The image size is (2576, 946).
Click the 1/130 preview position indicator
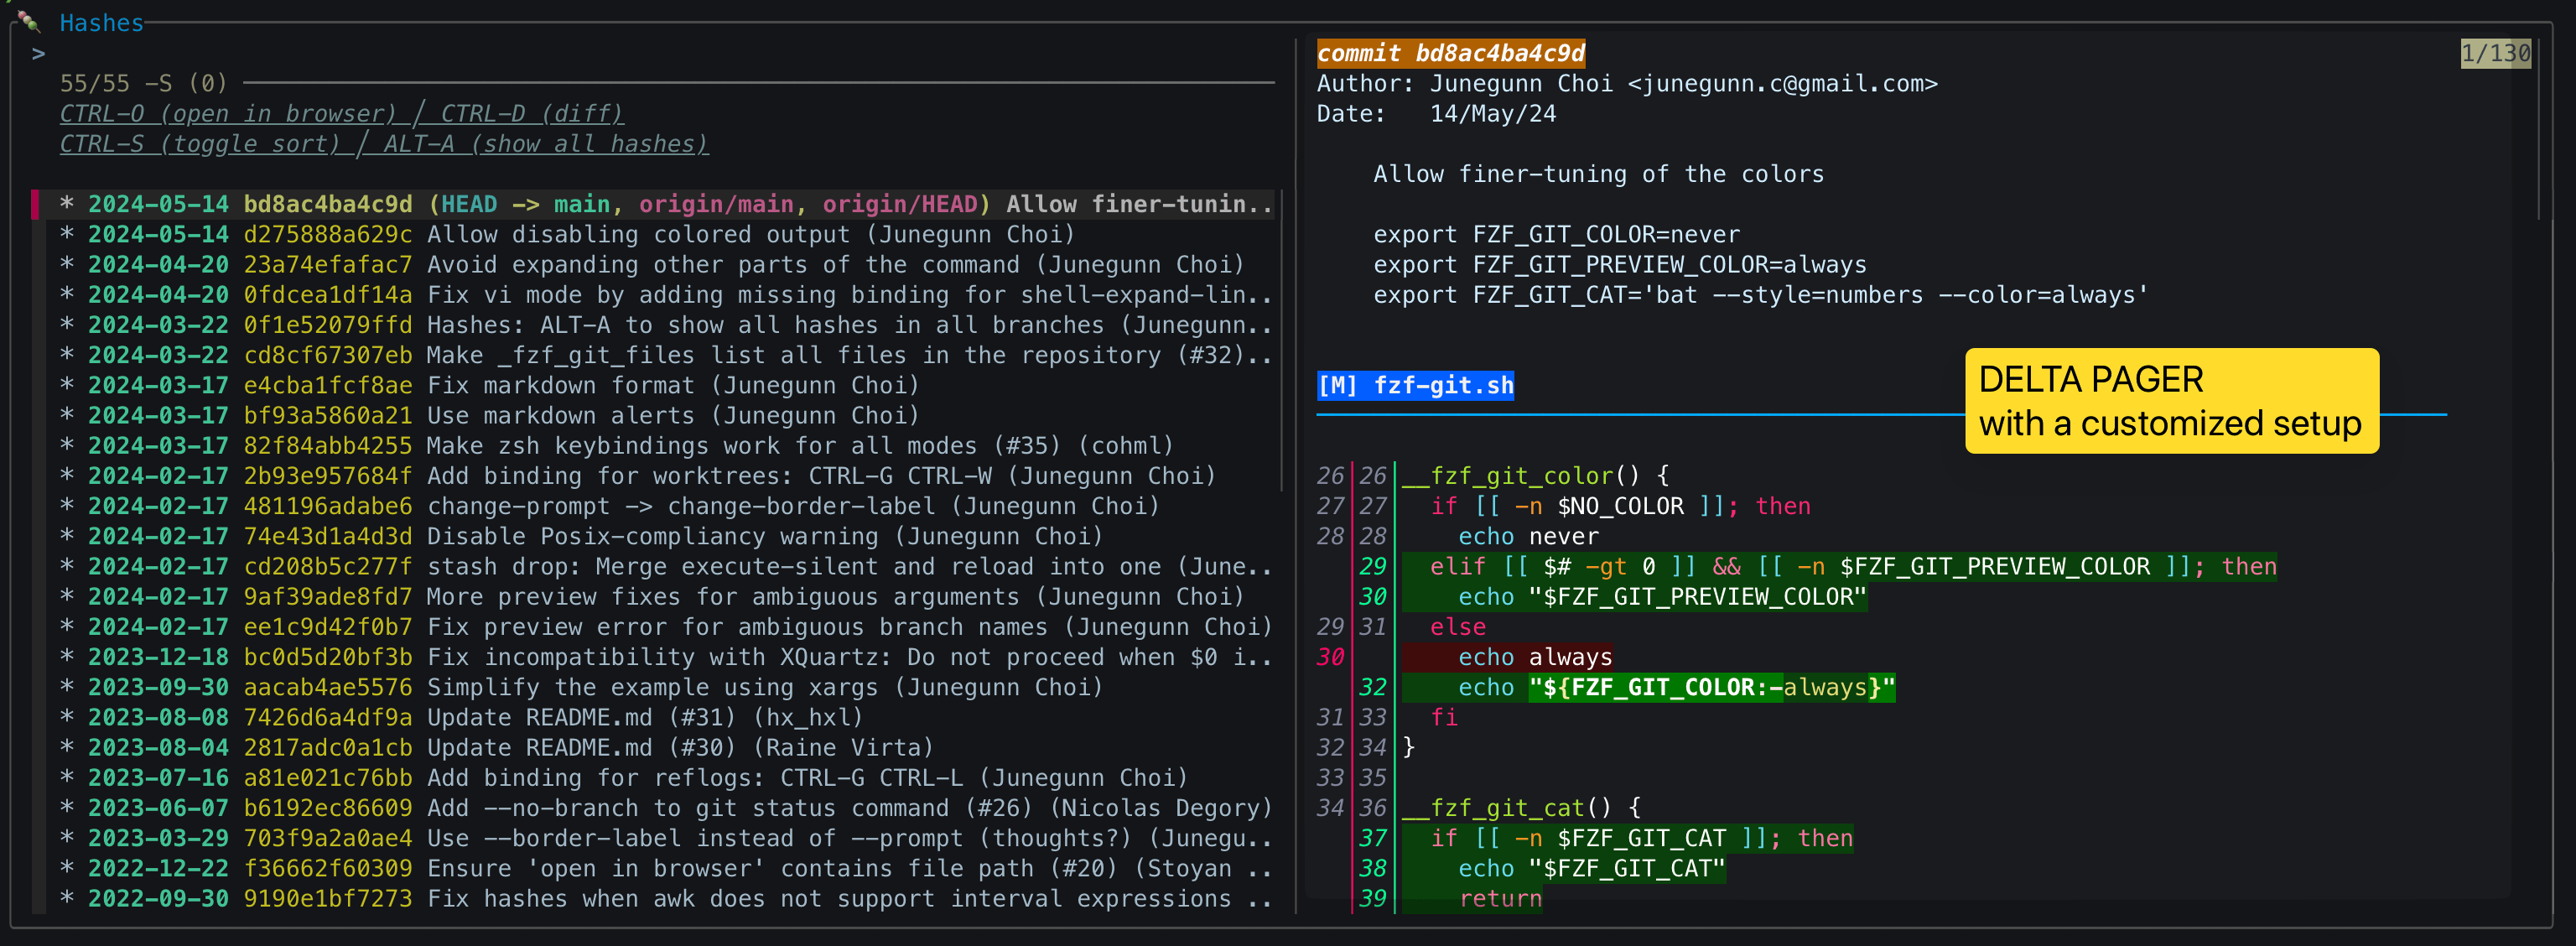[2495, 53]
